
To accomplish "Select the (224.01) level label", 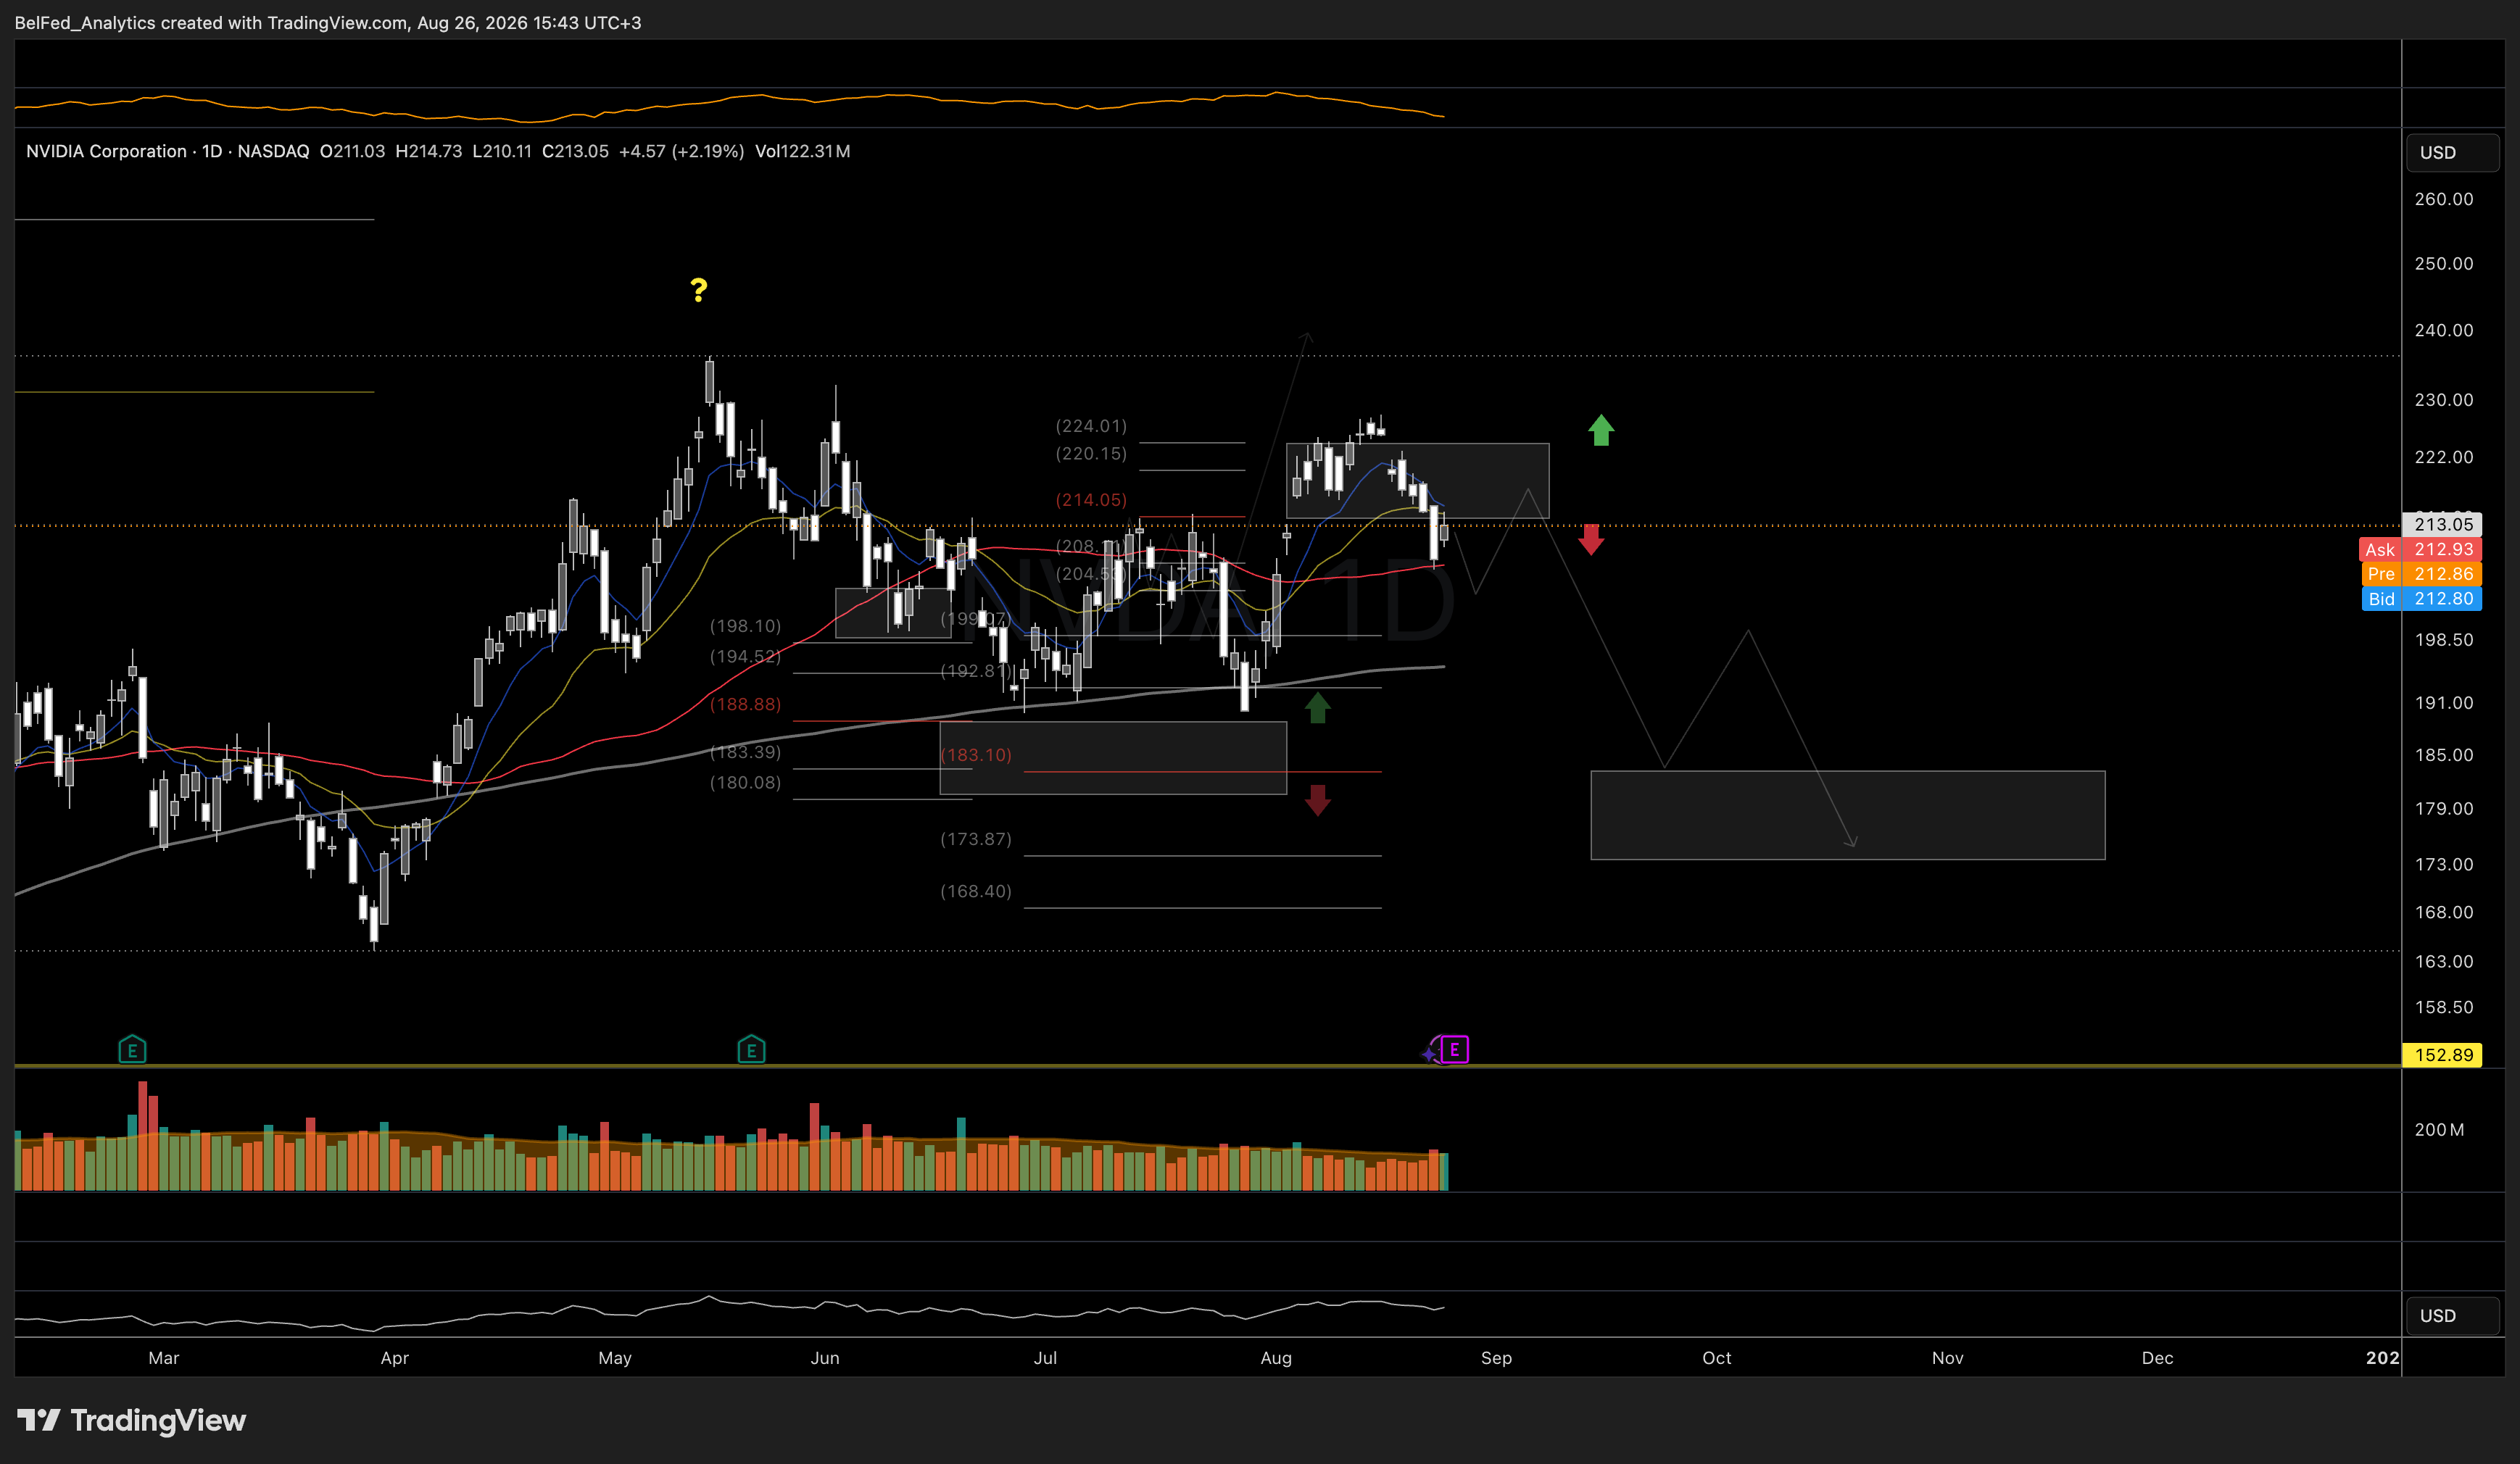I will pyautogui.click(x=1091, y=426).
